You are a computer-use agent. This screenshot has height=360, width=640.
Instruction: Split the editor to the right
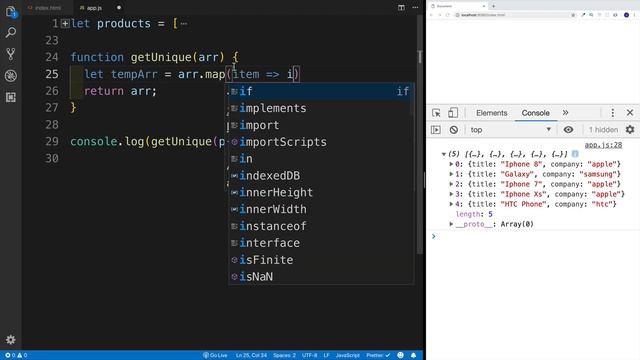[x=401, y=7]
